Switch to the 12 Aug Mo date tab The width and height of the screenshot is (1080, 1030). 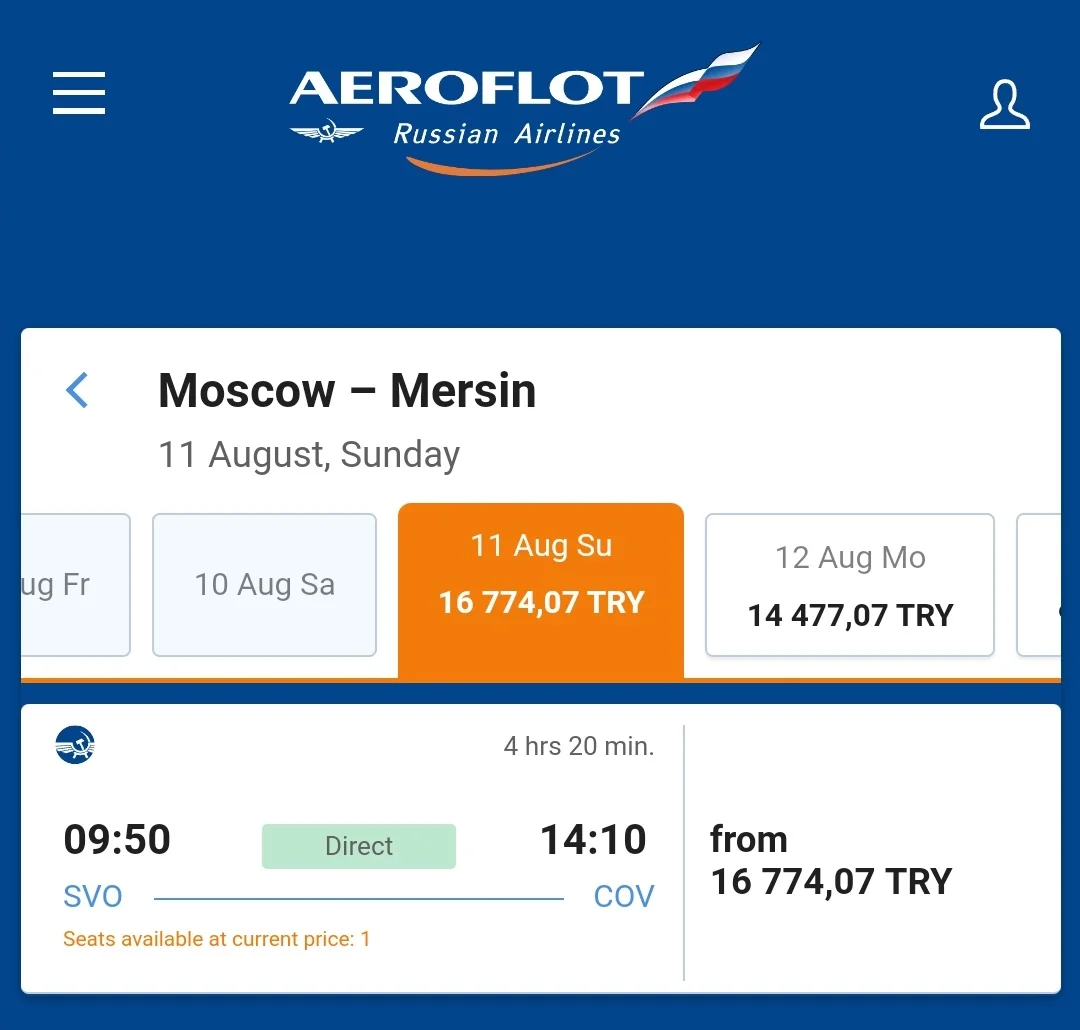[x=850, y=585]
